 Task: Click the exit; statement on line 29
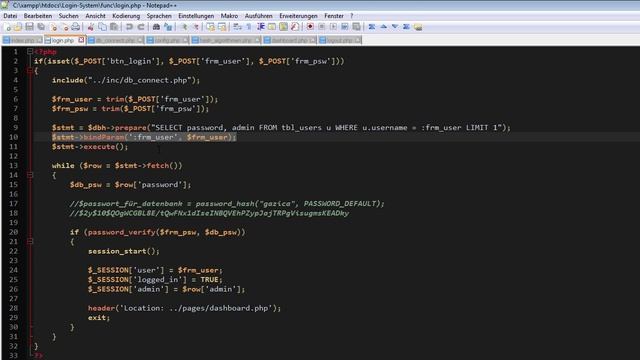[x=99, y=318]
